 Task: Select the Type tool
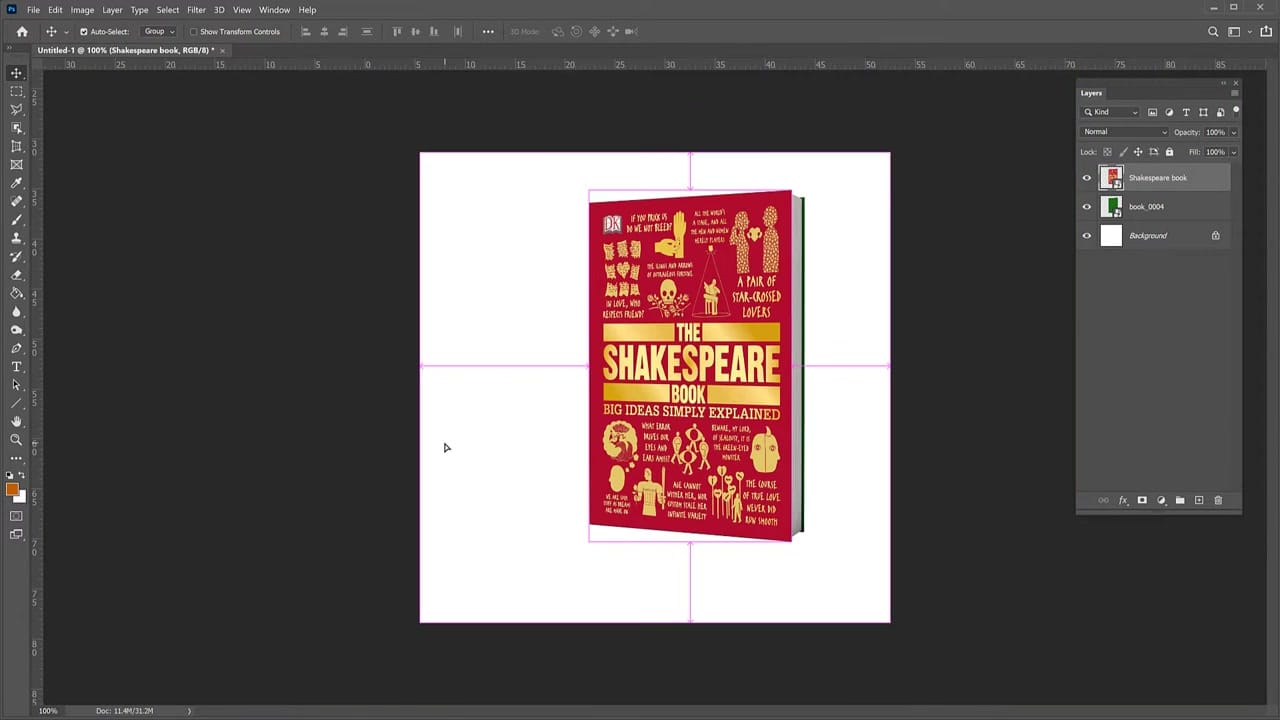pyautogui.click(x=16, y=367)
